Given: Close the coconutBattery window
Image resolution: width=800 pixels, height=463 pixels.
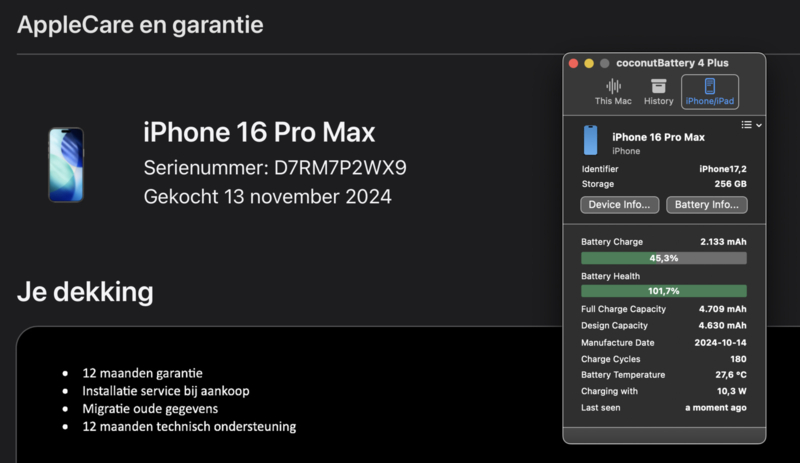Looking at the screenshot, I should pos(574,63).
